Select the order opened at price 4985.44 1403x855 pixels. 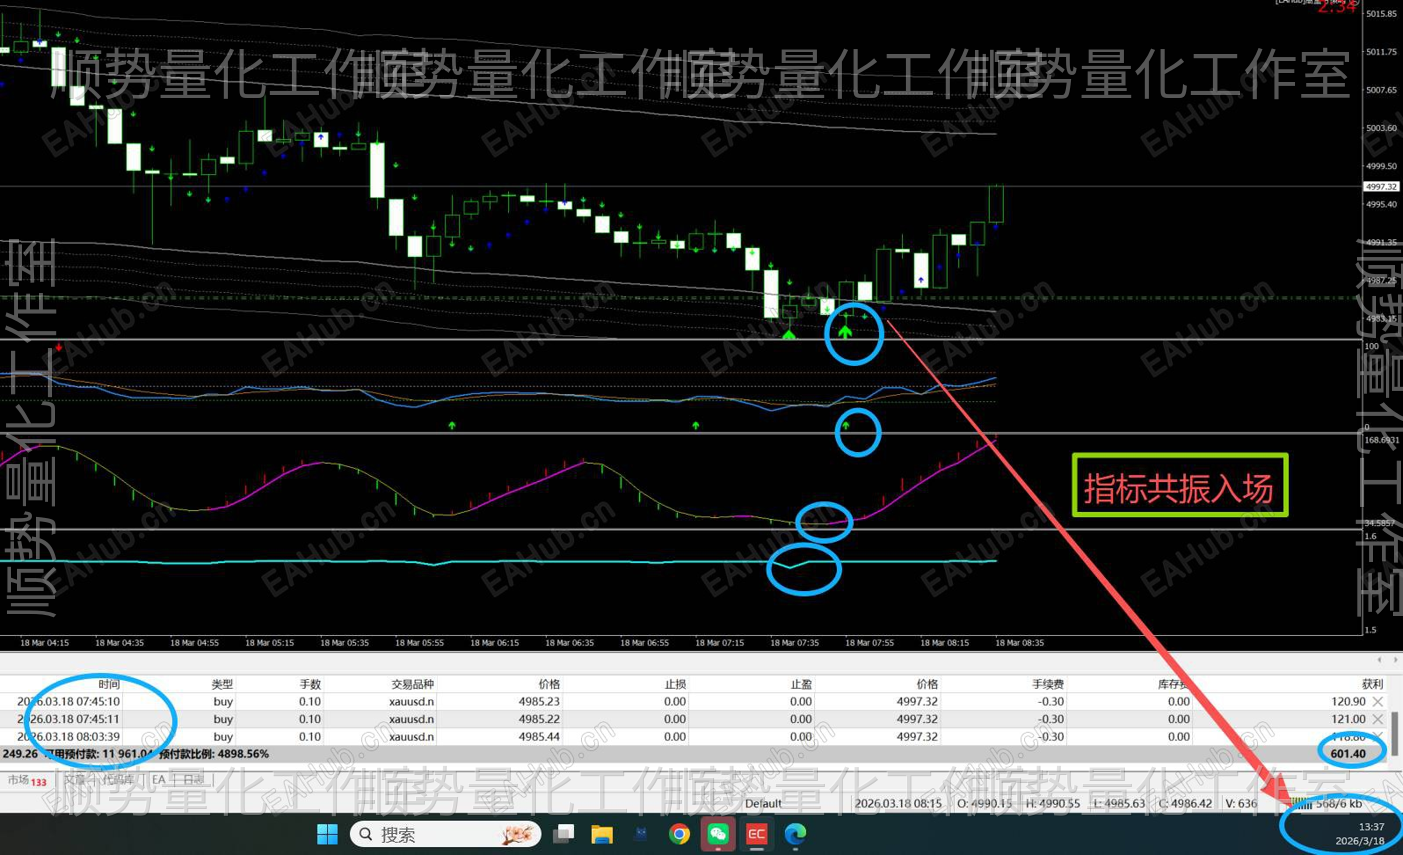(x=694, y=736)
